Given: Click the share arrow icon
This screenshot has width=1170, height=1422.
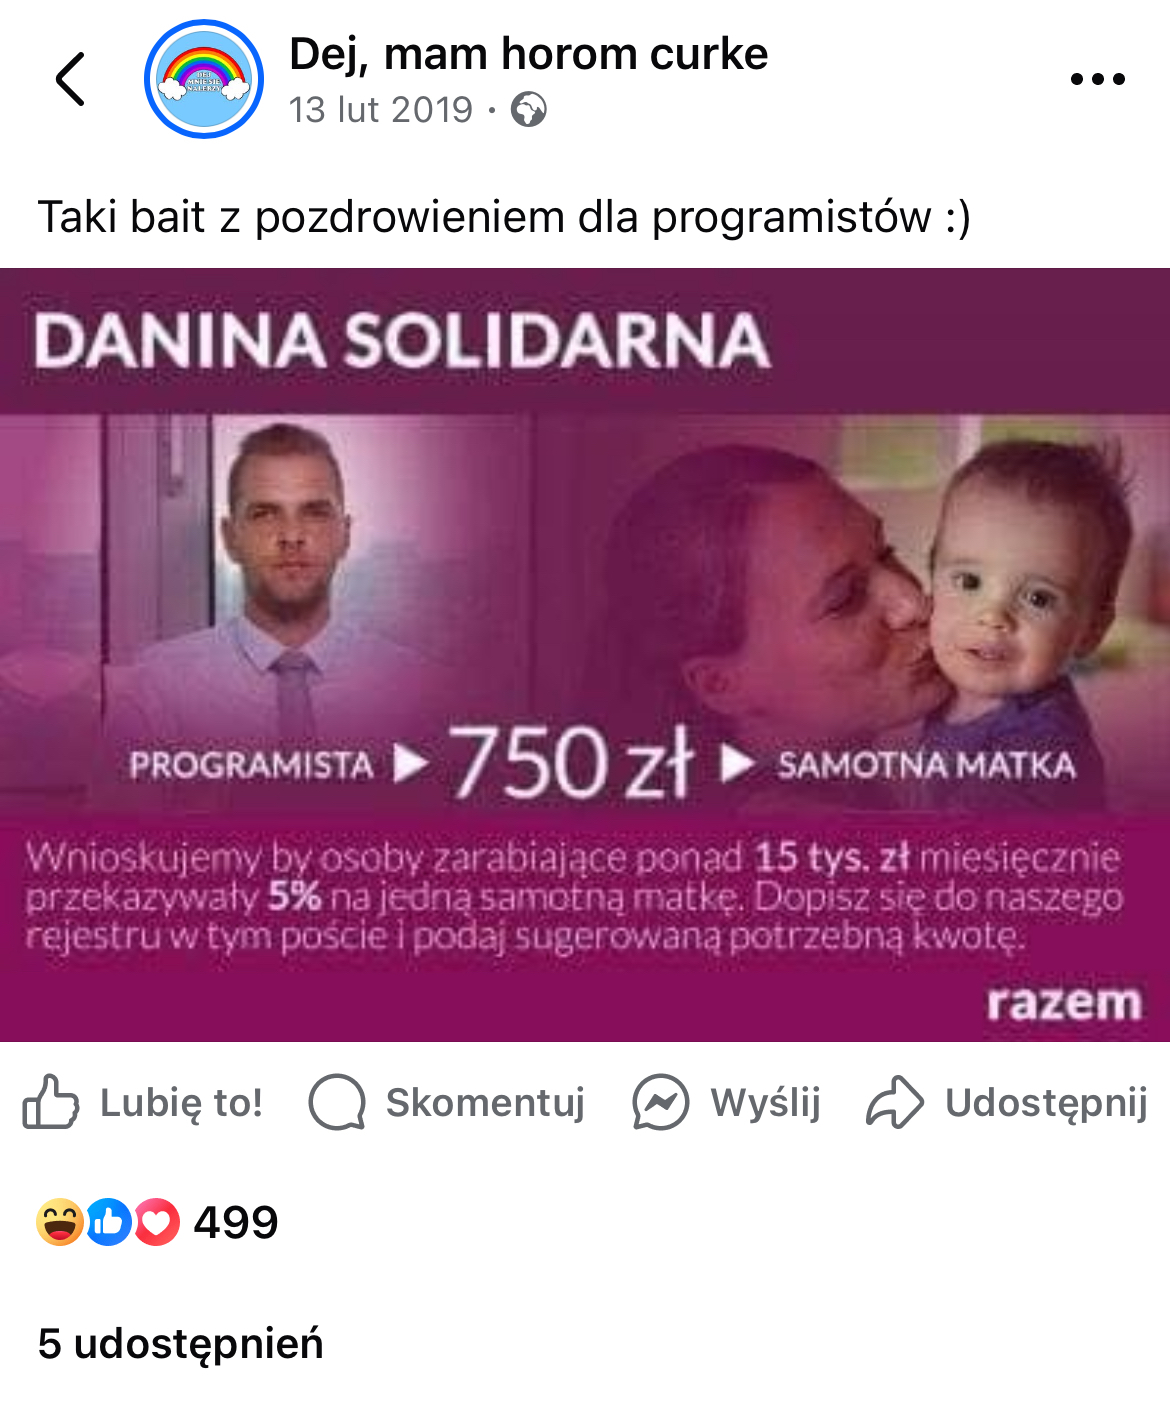Looking at the screenshot, I should 895,1102.
